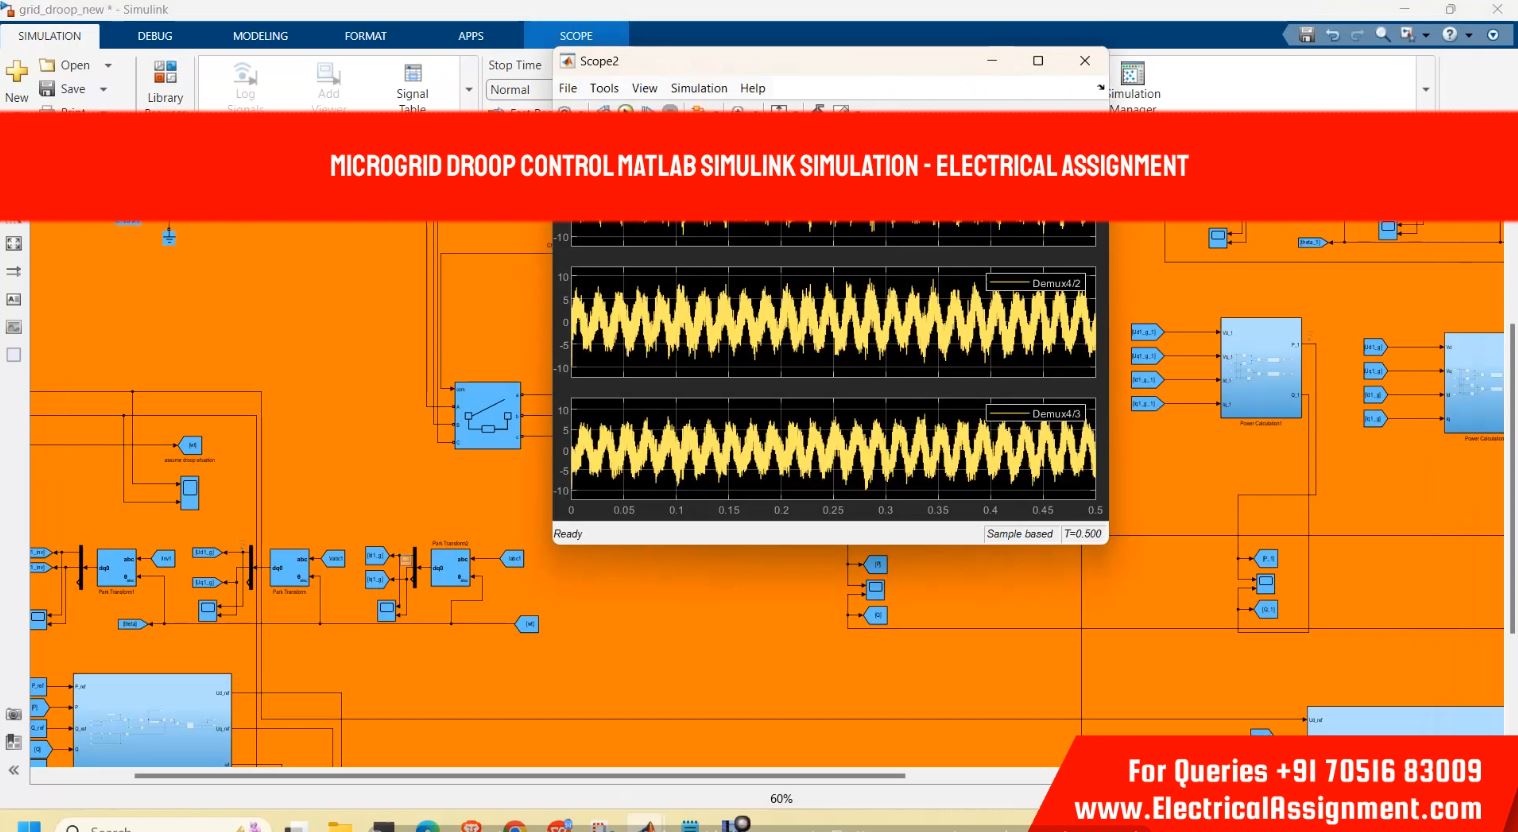Open the Simulation Manager
This screenshot has height=832, width=1518.
coord(1132,74)
